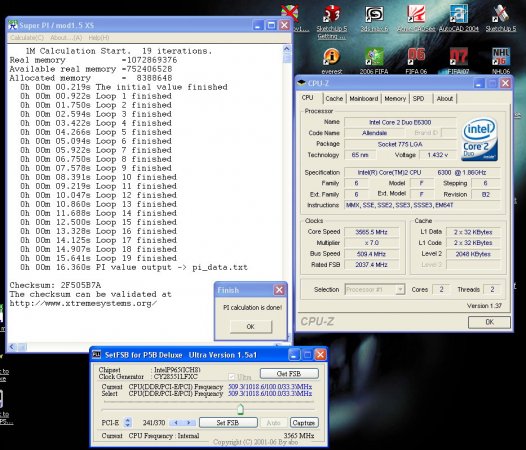Step frequency left with SetFSB arrow
This screenshot has width=526, height=450.
pos(176,422)
